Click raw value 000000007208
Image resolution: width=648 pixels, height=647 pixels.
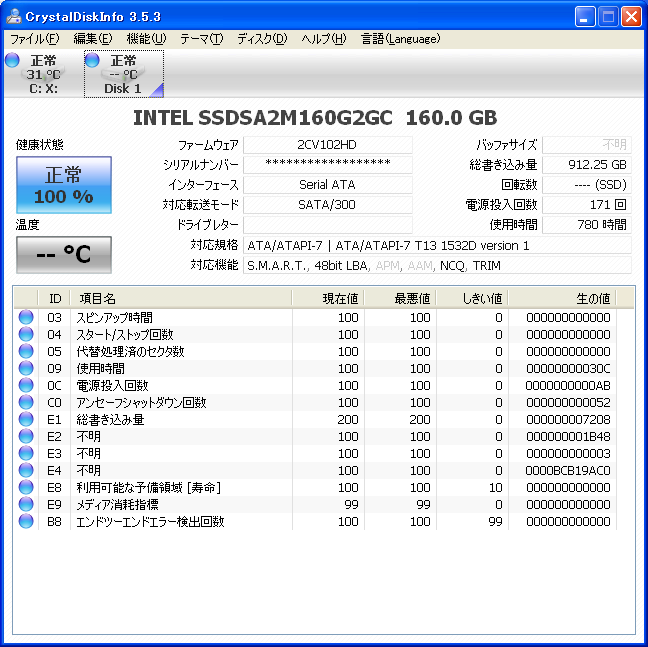(x=568, y=419)
